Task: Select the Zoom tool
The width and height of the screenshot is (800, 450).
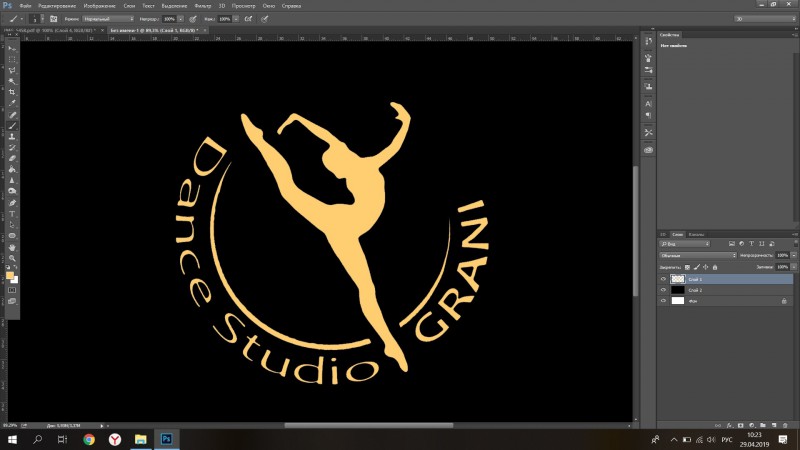Action: pos(12,258)
